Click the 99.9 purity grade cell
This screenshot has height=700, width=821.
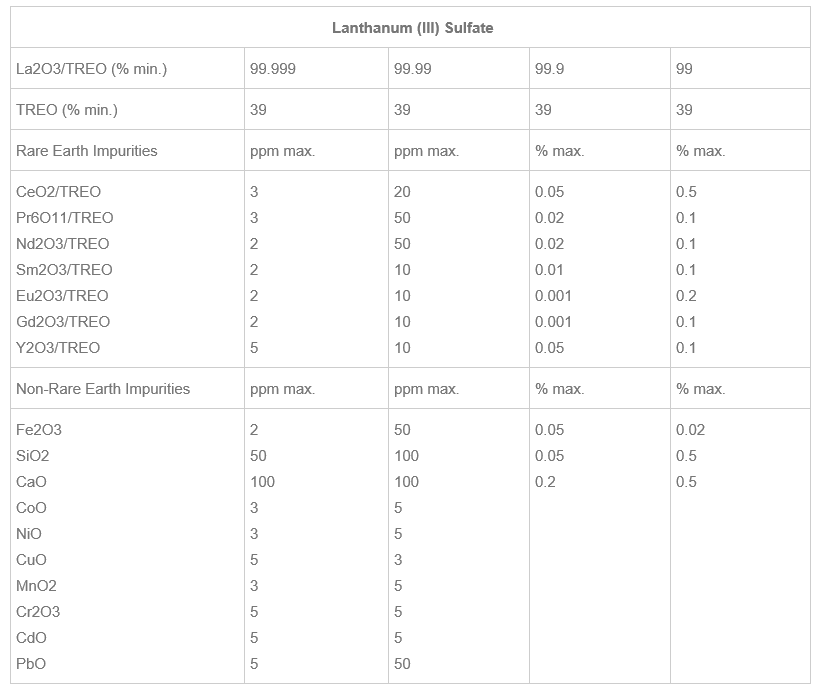552,69
